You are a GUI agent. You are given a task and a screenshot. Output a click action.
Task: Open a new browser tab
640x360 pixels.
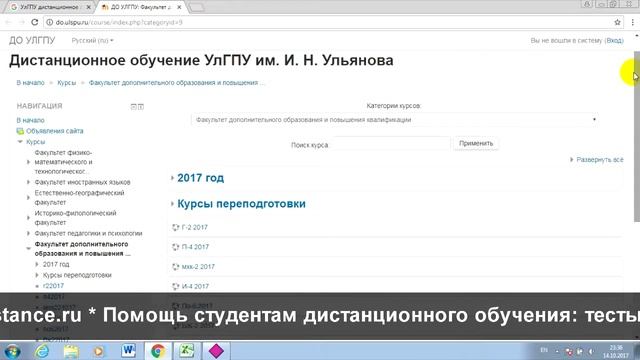click(196, 7)
